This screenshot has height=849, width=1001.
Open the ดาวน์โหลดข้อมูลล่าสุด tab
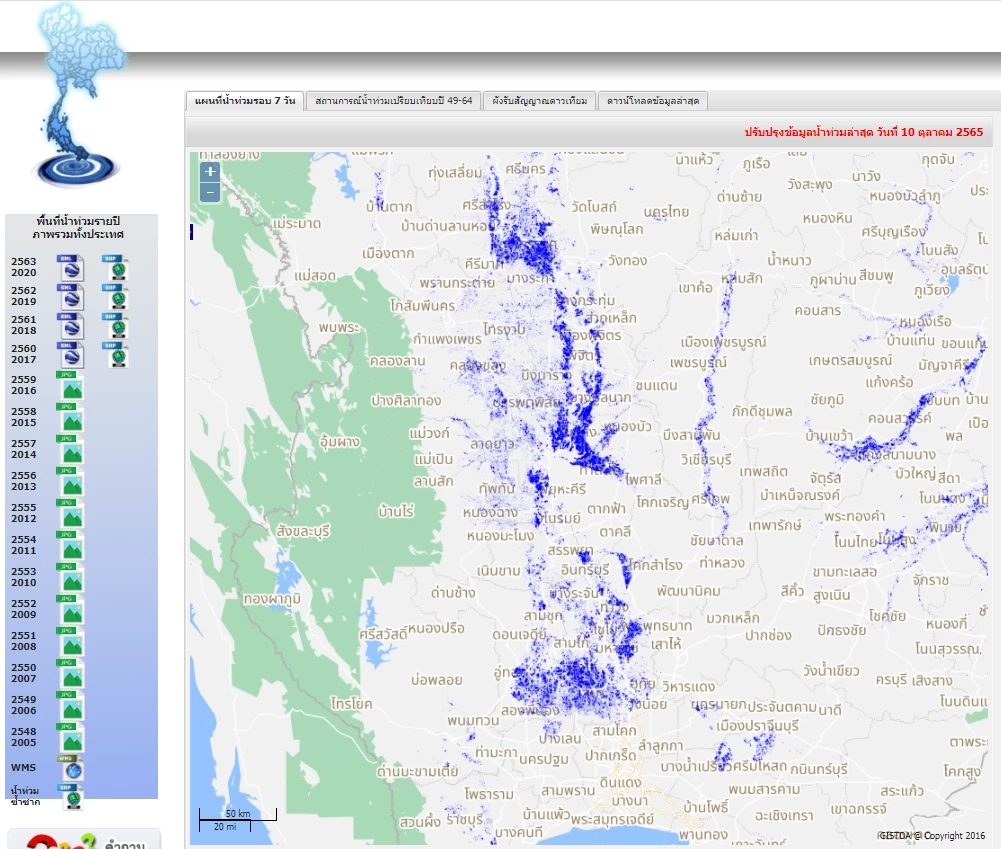(x=652, y=102)
